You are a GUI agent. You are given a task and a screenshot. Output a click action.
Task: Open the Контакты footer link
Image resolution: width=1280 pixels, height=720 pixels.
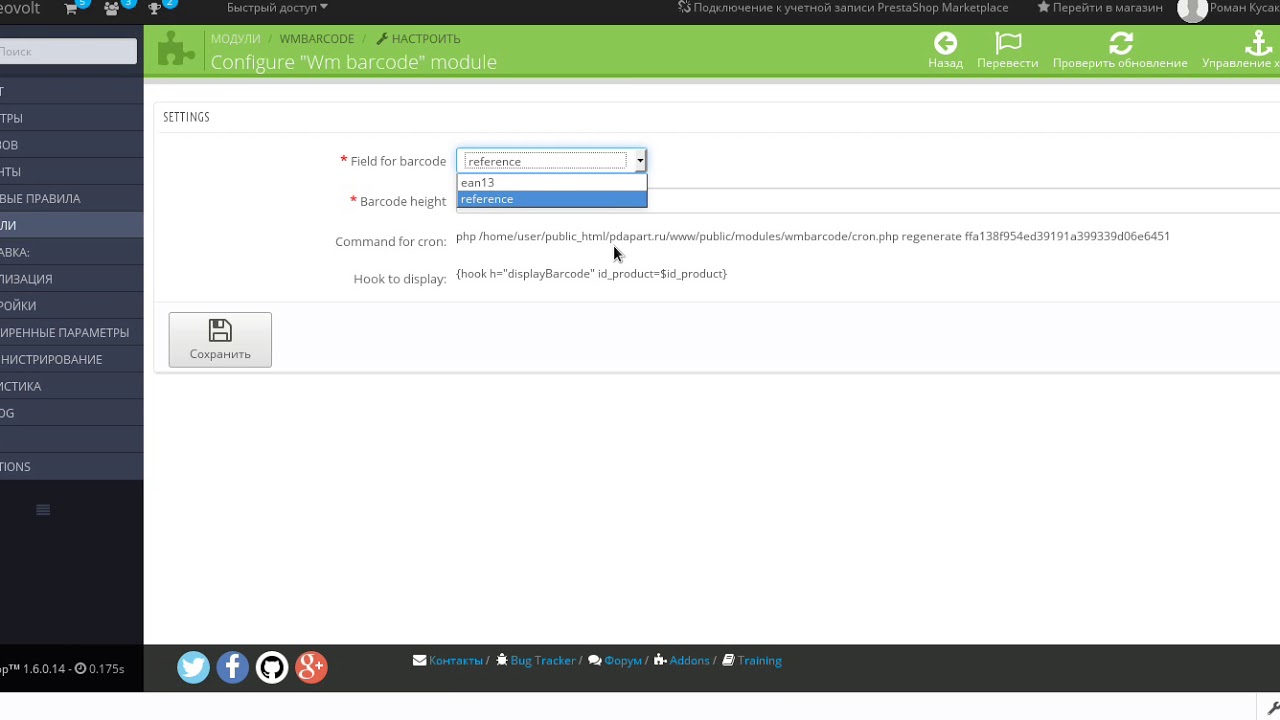pos(448,661)
